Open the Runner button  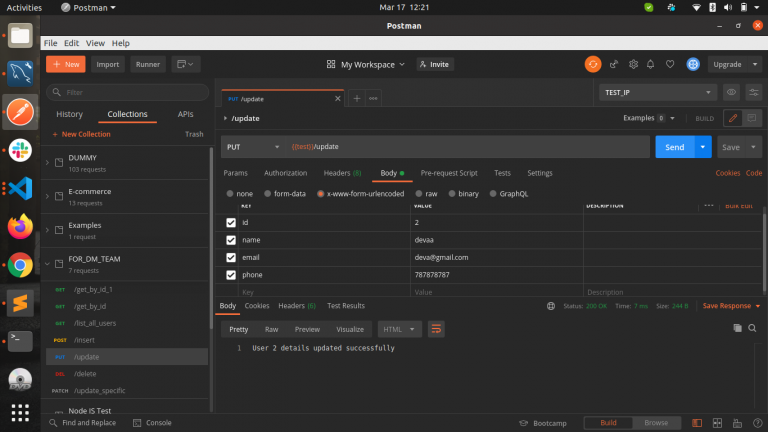pos(148,64)
